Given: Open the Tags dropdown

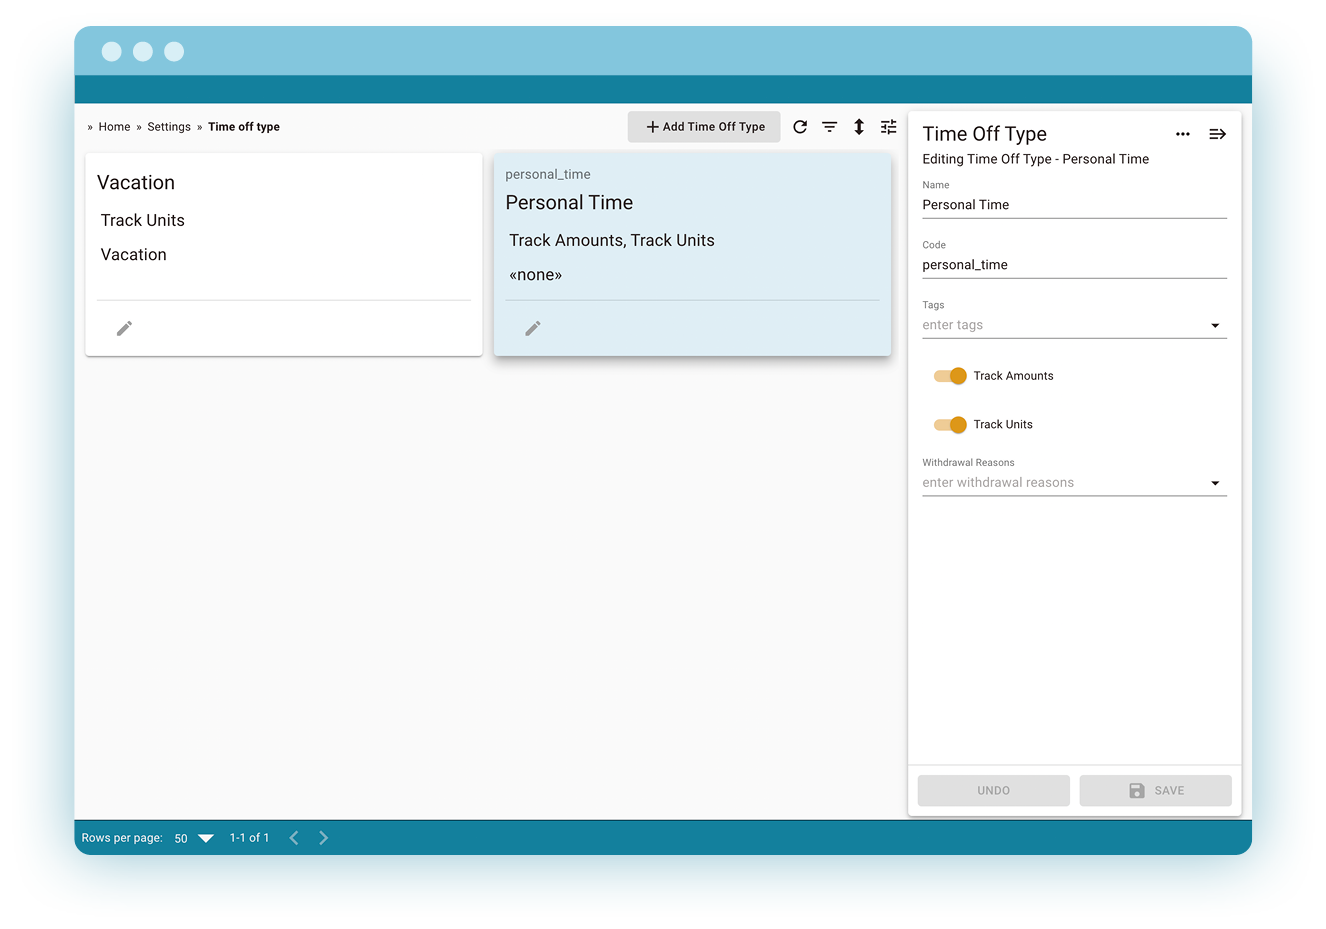Looking at the screenshot, I should pyautogui.click(x=1215, y=325).
